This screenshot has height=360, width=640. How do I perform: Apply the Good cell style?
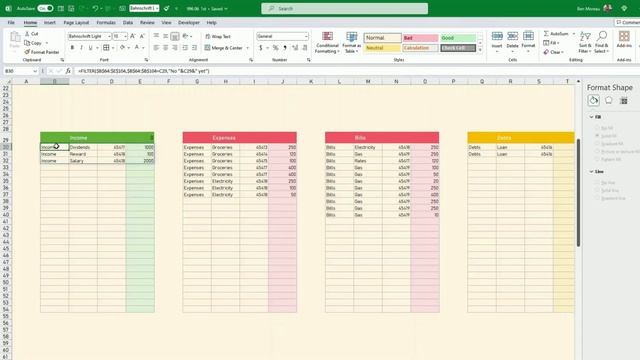[x=458, y=38]
